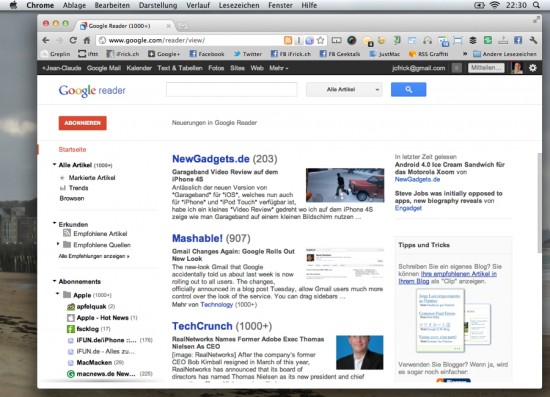550x397 pixels.
Task: Click the blue search magnifier button
Action: pyautogui.click(x=408, y=89)
